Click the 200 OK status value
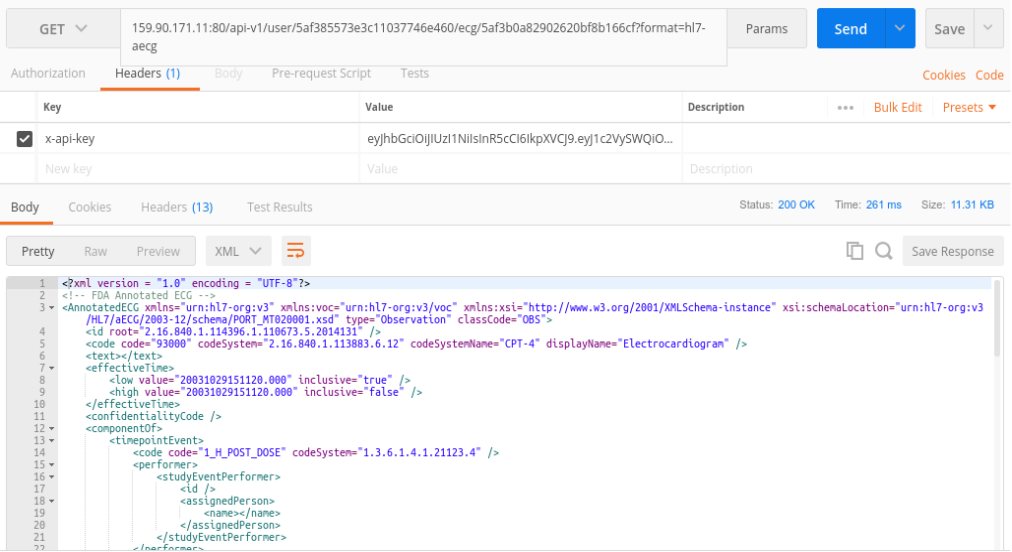The height and width of the screenshot is (552, 1012). click(796, 205)
